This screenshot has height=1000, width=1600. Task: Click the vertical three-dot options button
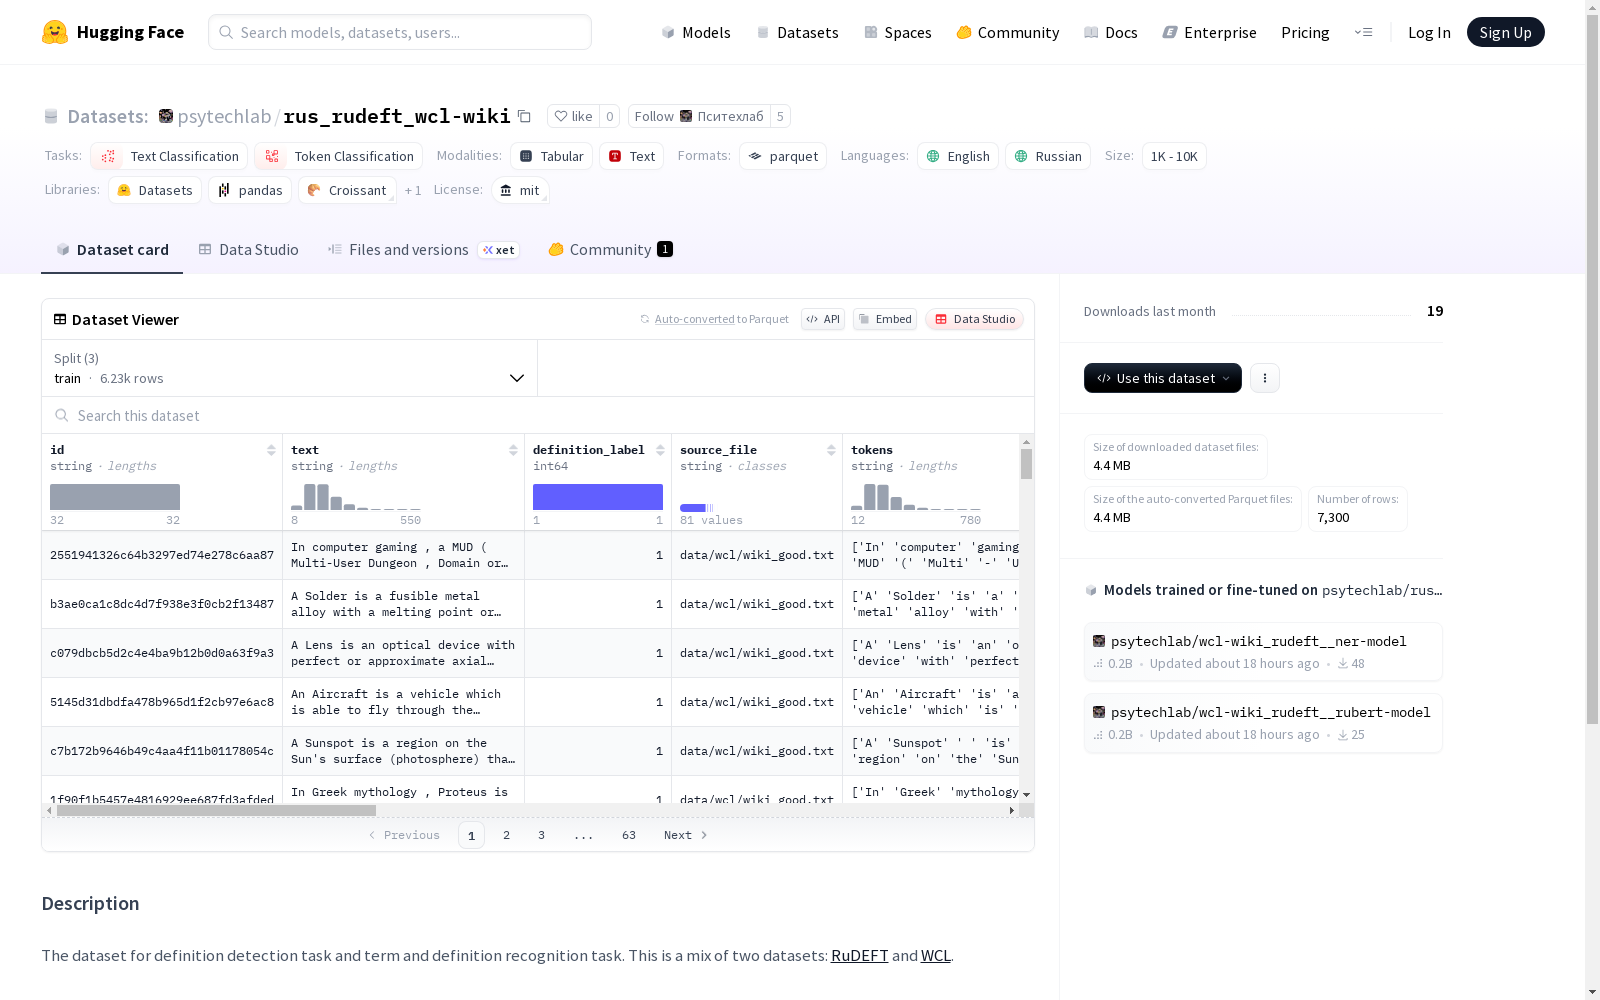1265,378
